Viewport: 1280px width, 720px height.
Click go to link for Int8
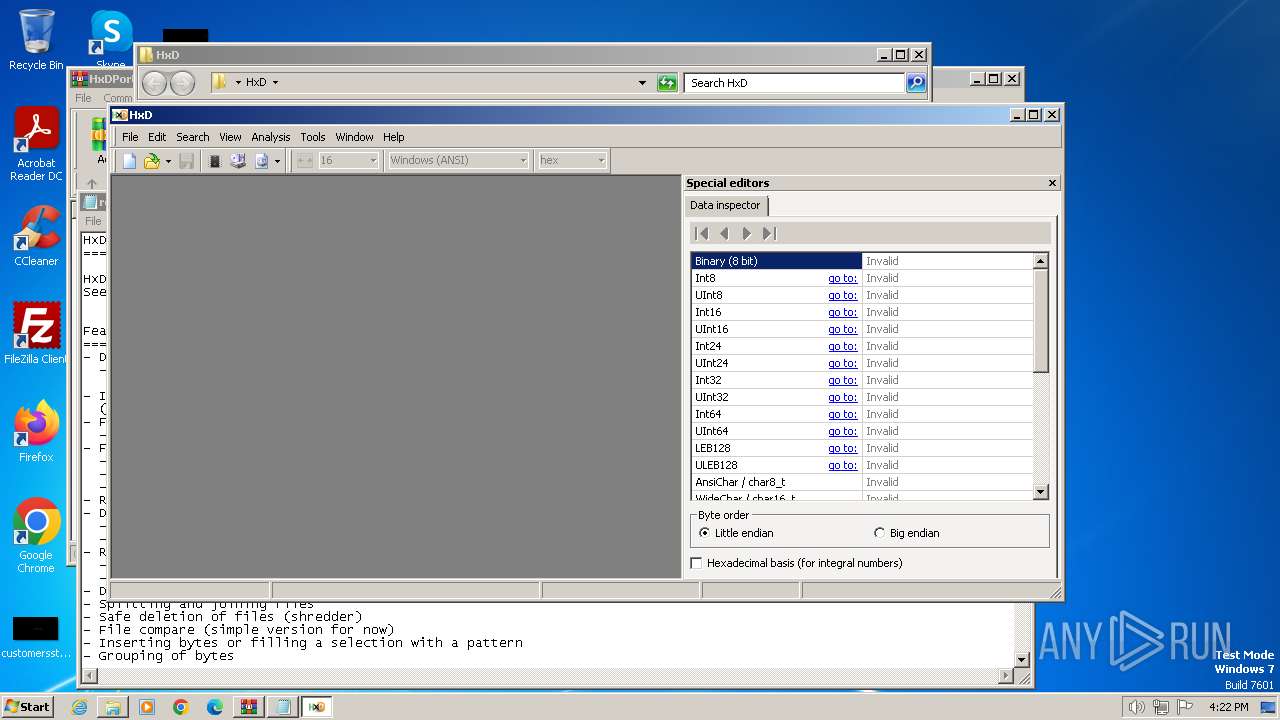tap(842, 278)
